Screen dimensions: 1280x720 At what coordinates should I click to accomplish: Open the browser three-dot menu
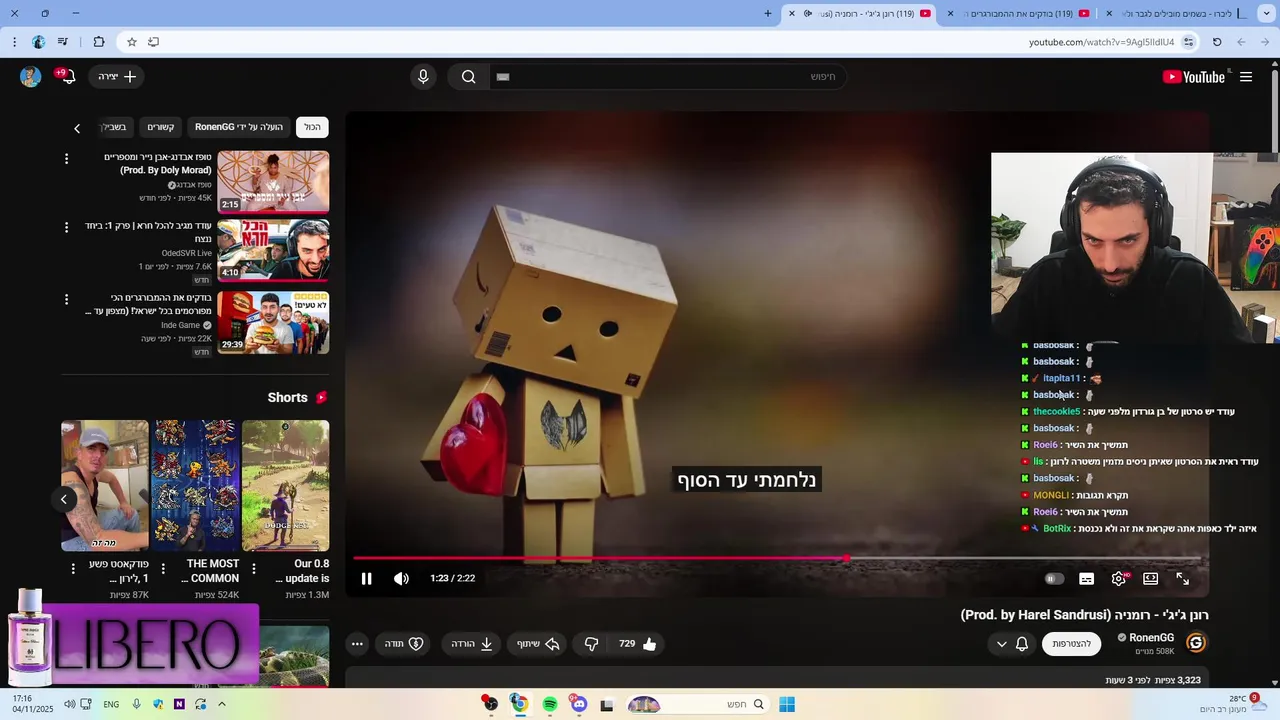pos(14,42)
